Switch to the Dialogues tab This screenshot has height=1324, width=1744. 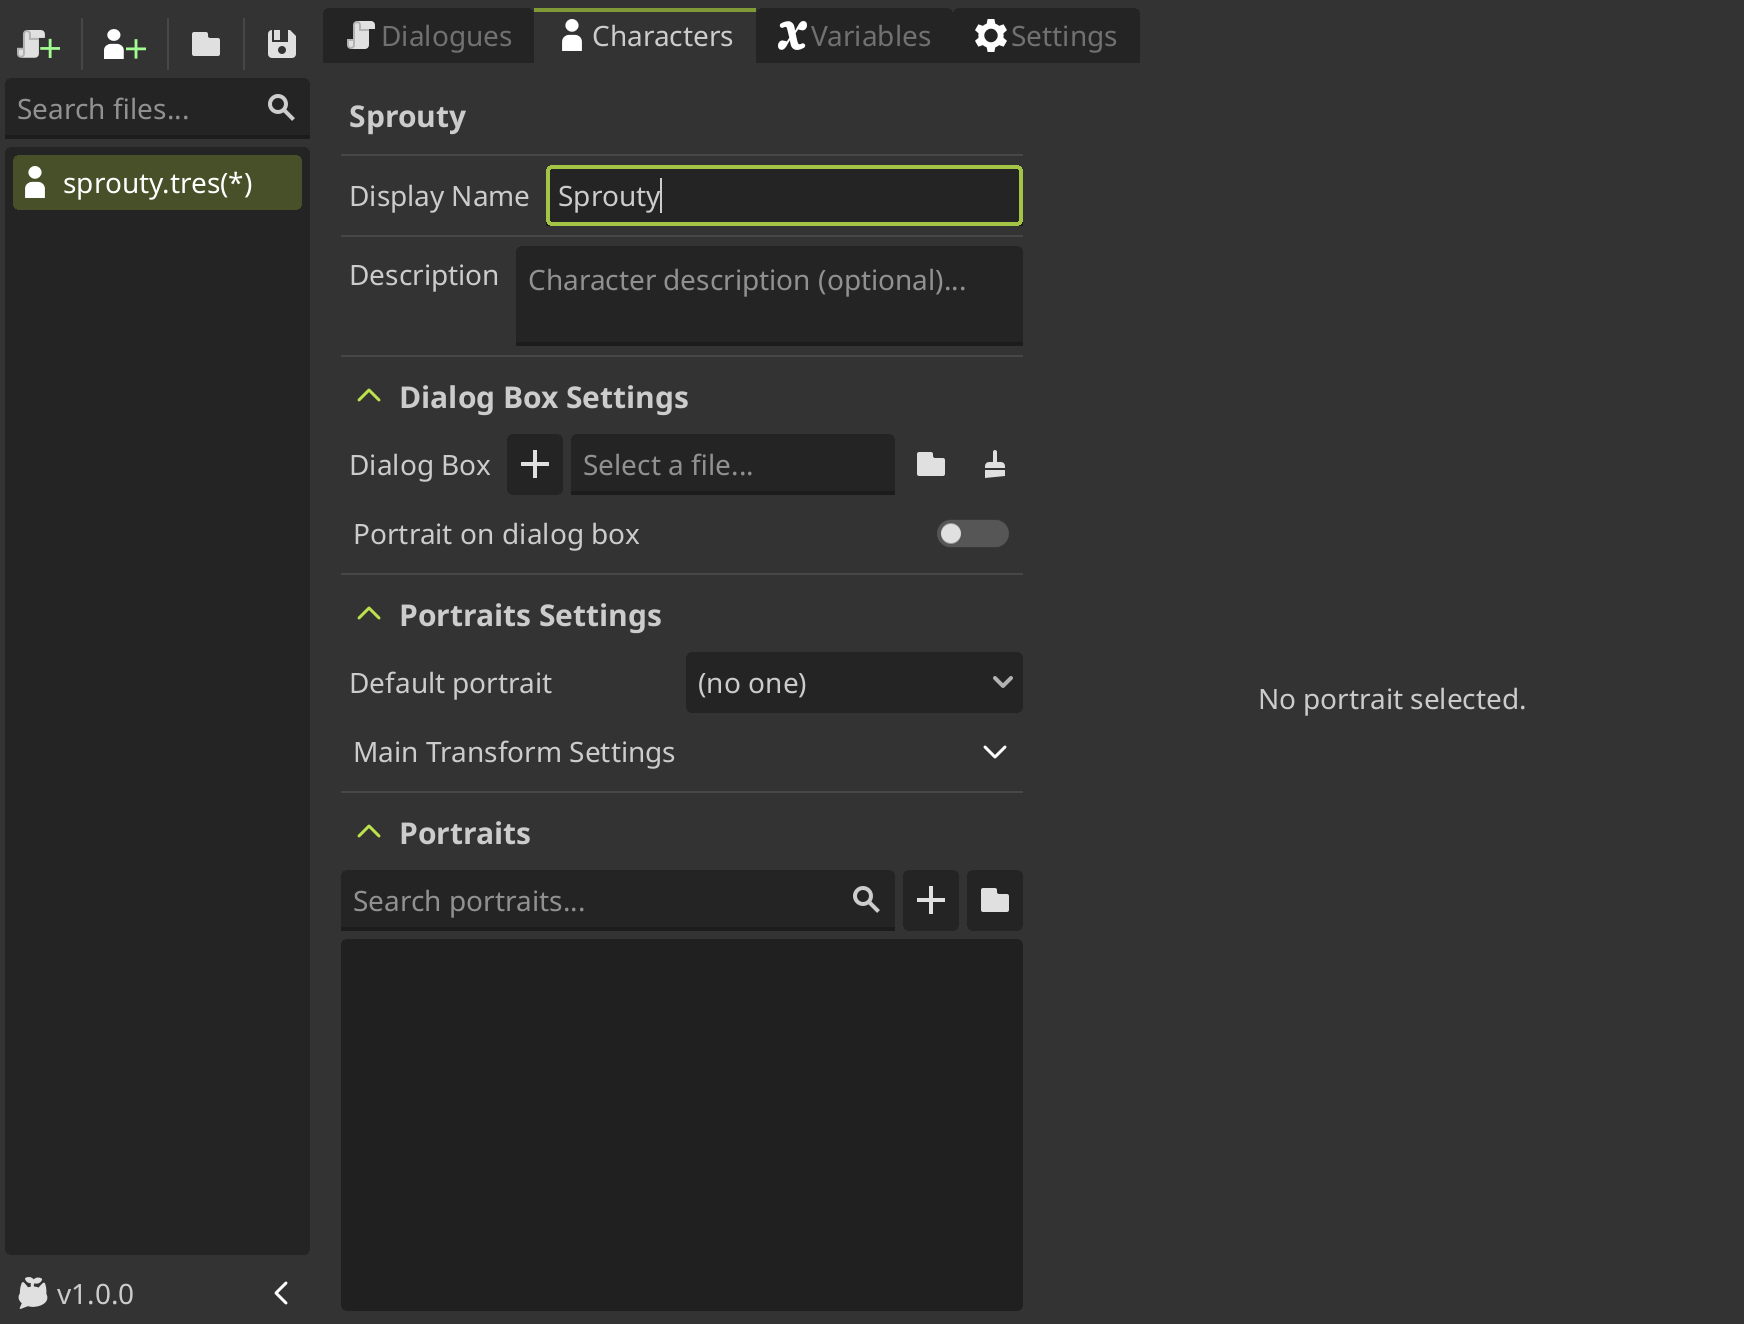(x=429, y=36)
